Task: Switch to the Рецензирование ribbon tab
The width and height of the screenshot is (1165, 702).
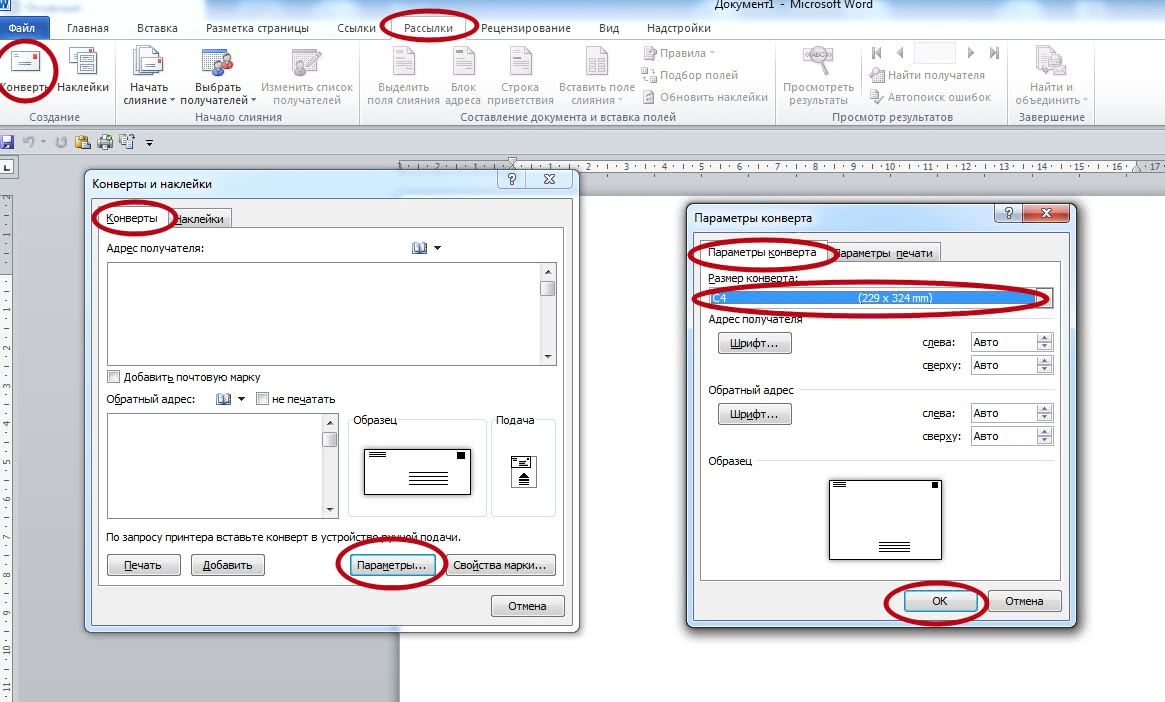Action: pos(525,28)
